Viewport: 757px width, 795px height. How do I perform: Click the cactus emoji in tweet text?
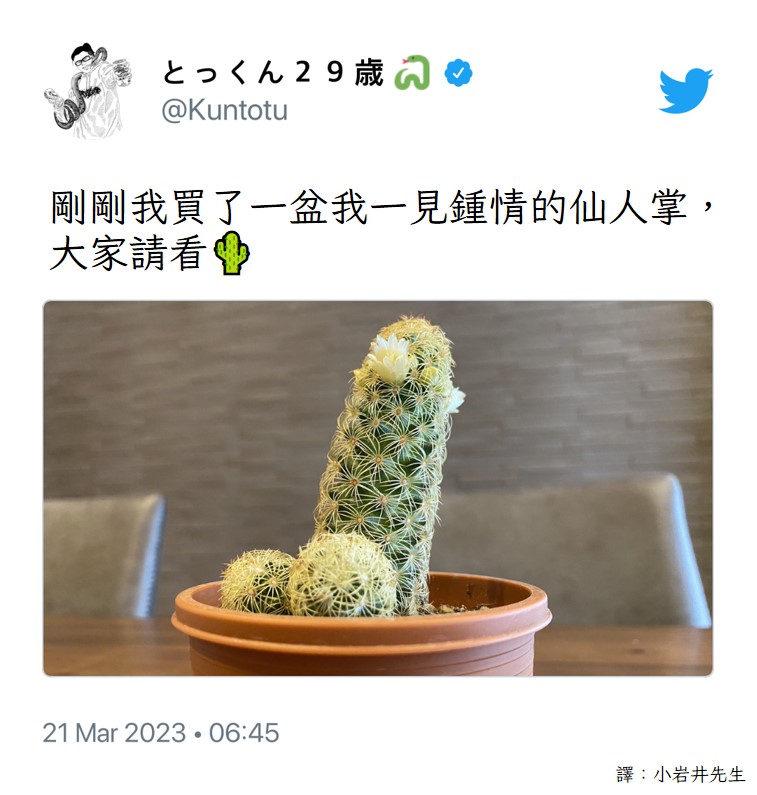232,253
